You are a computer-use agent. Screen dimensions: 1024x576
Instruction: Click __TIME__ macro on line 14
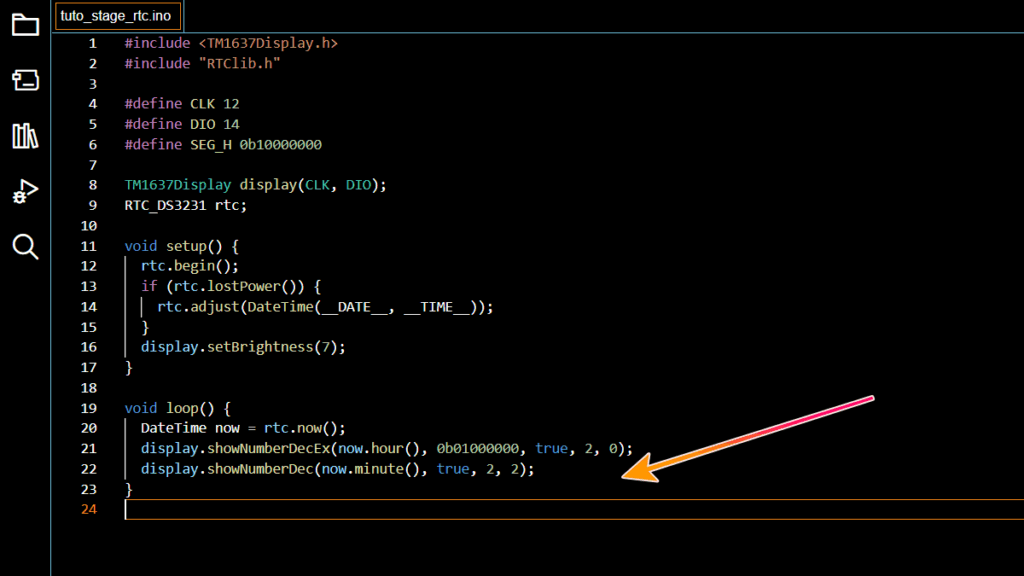pos(436,307)
